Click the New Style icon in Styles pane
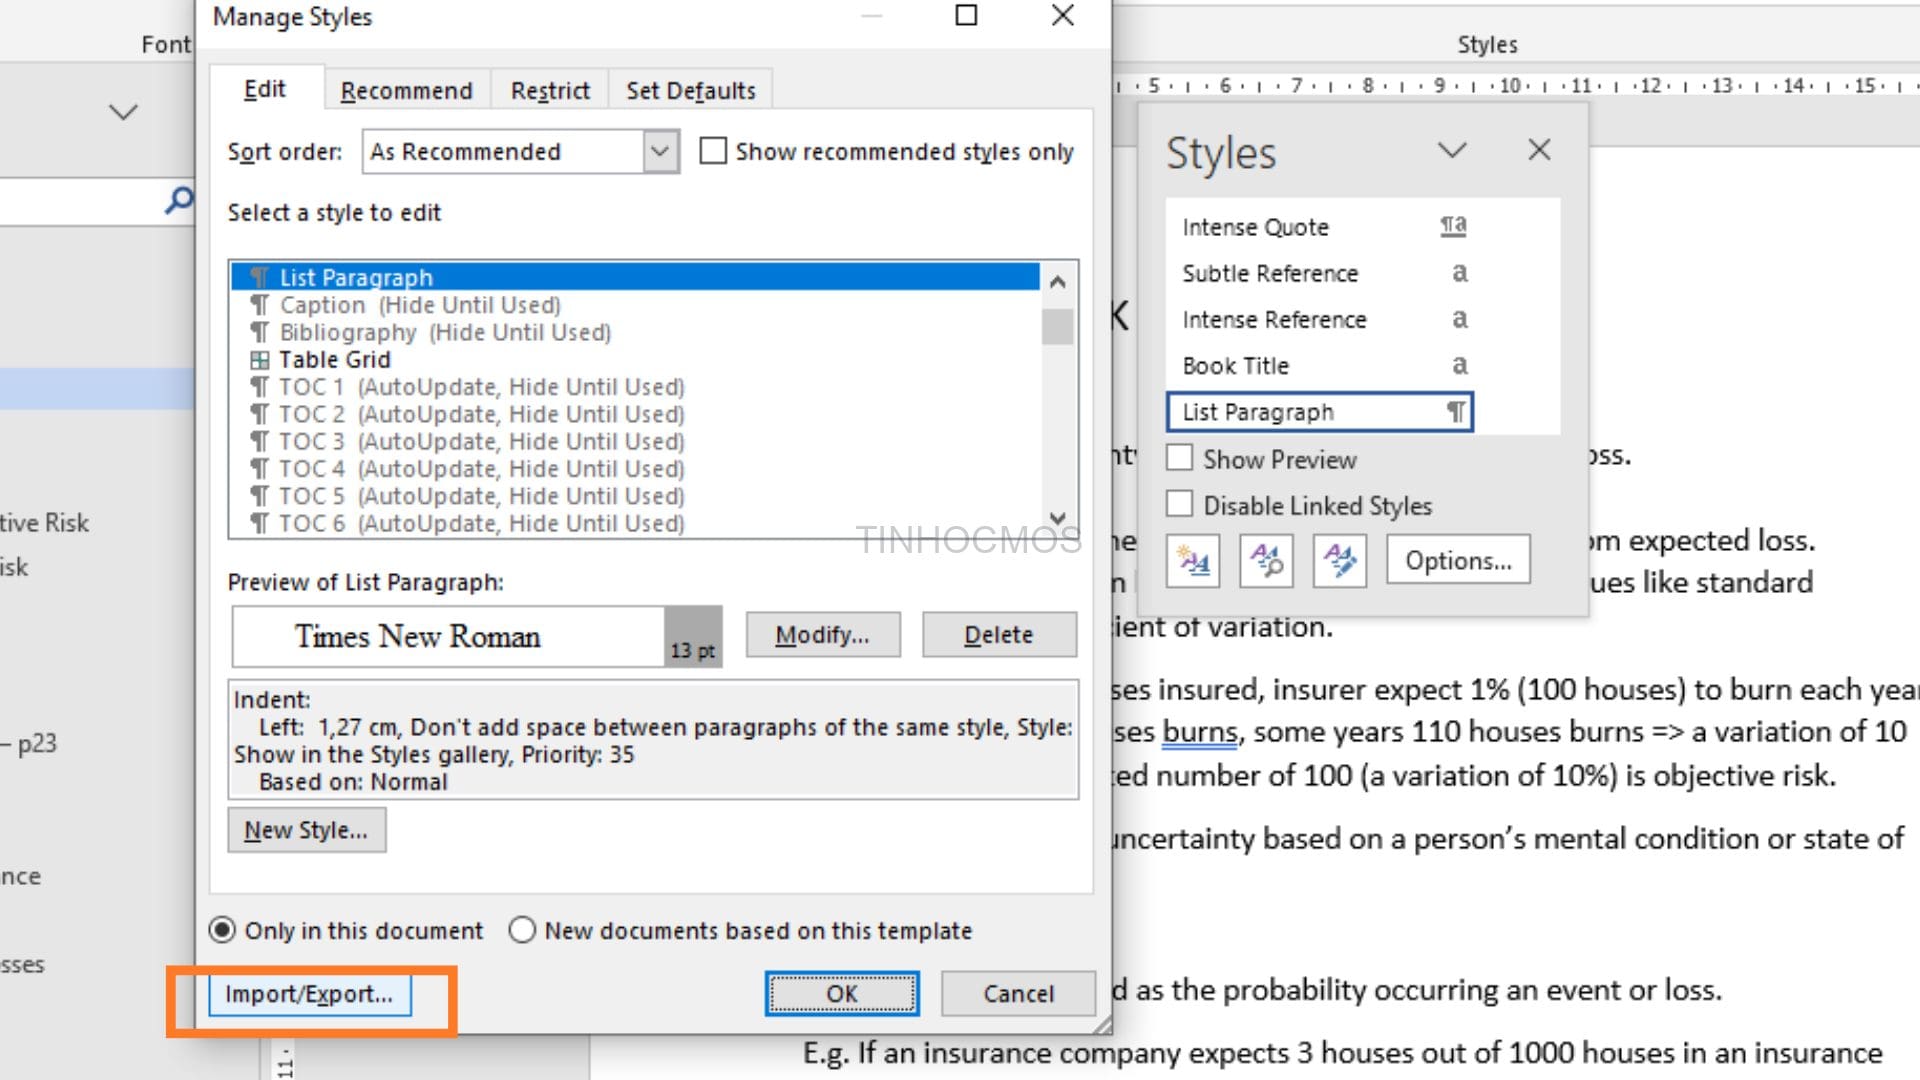Screen dimensions: 1920x1080 pos(1193,561)
